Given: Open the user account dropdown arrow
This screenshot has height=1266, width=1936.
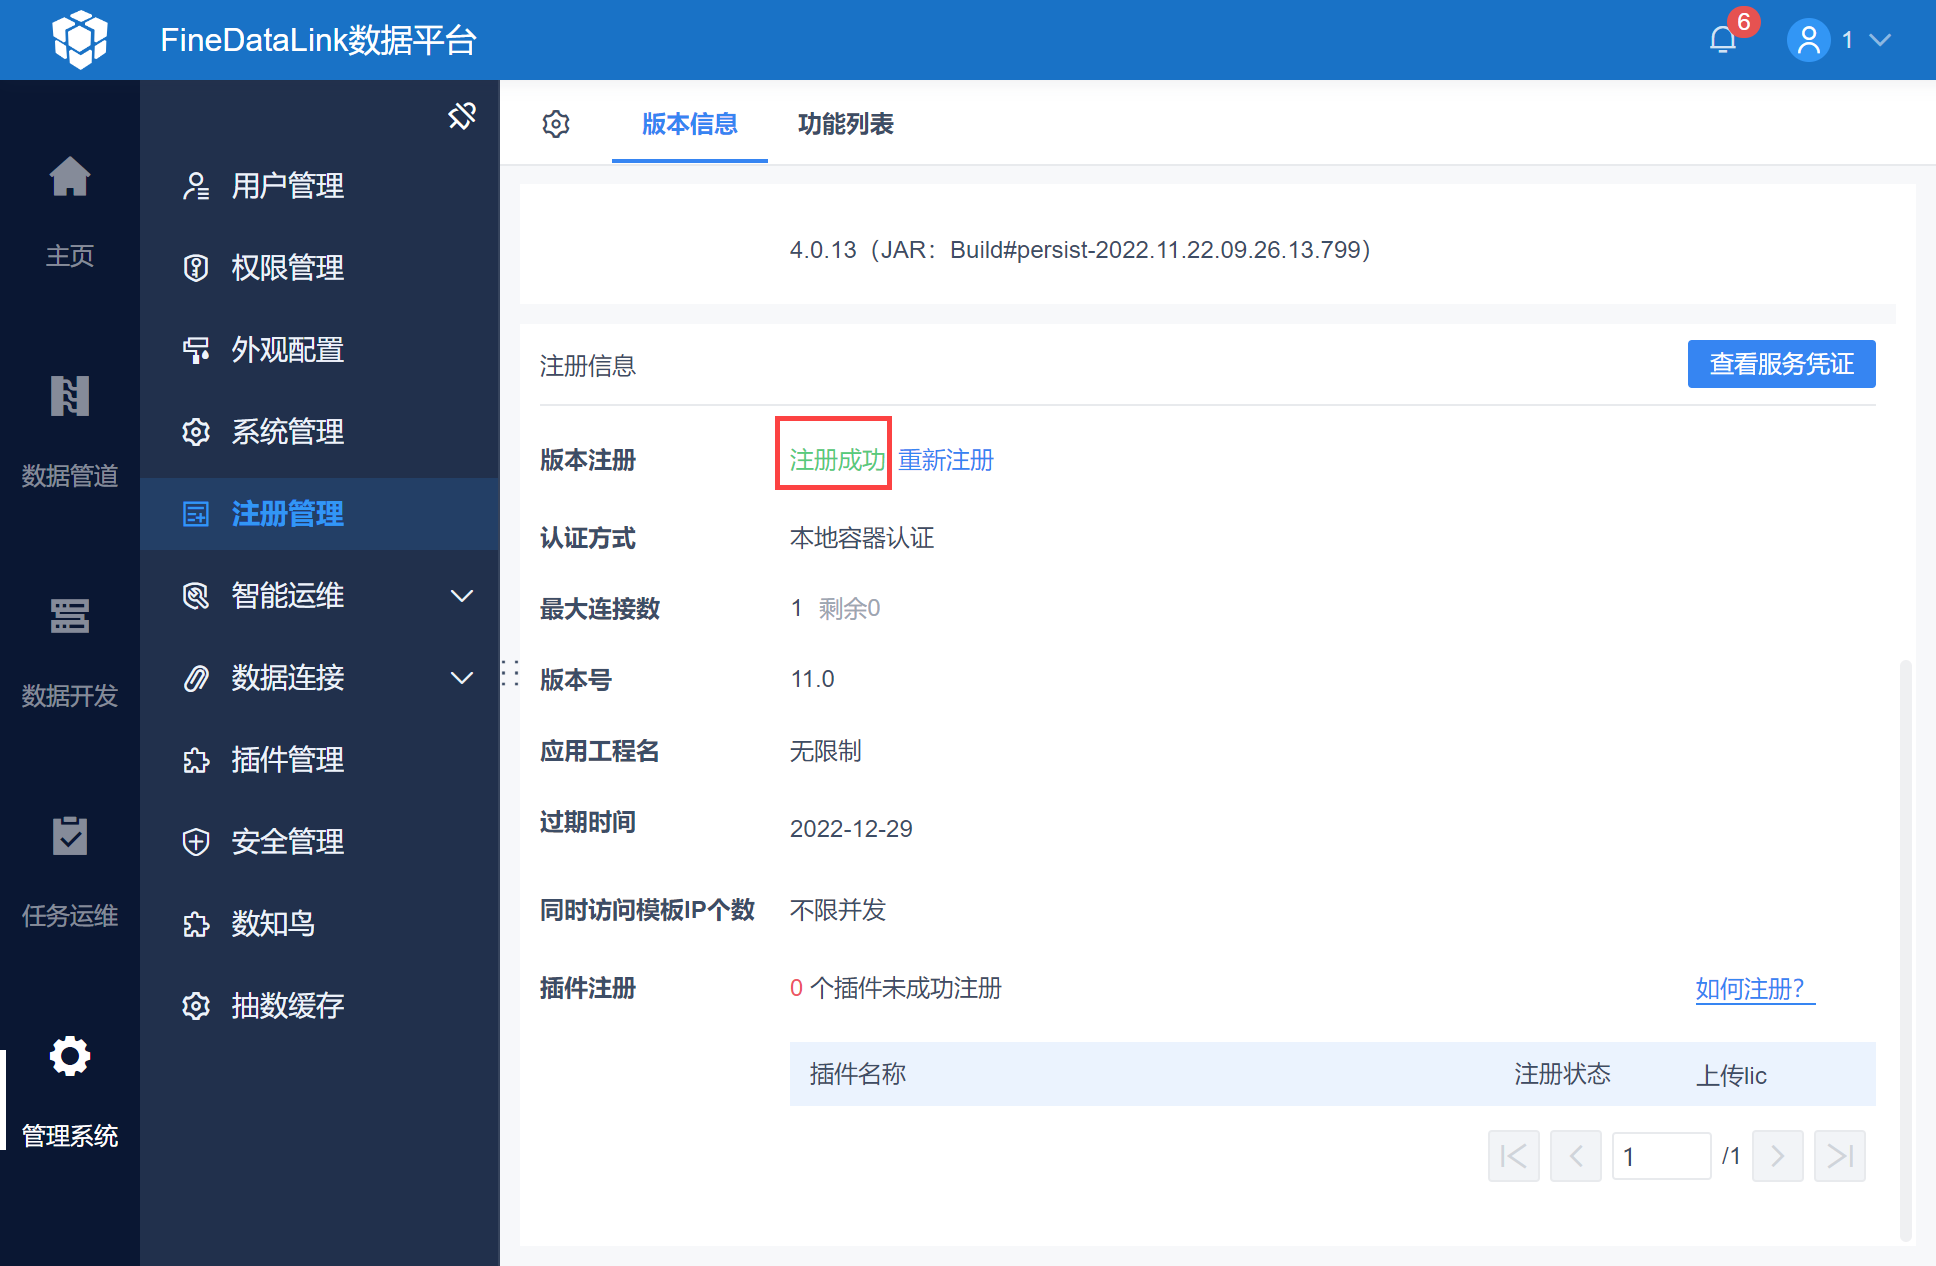Looking at the screenshot, I should [x=1880, y=40].
